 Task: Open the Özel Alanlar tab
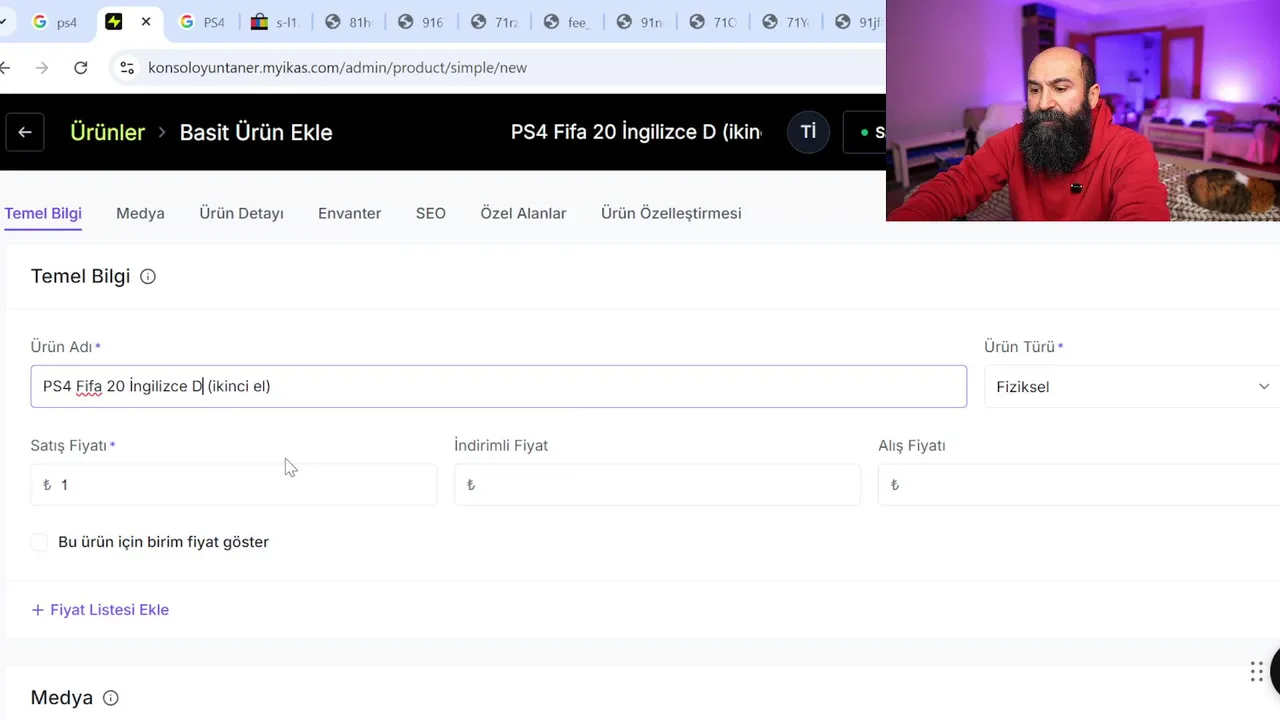523,213
